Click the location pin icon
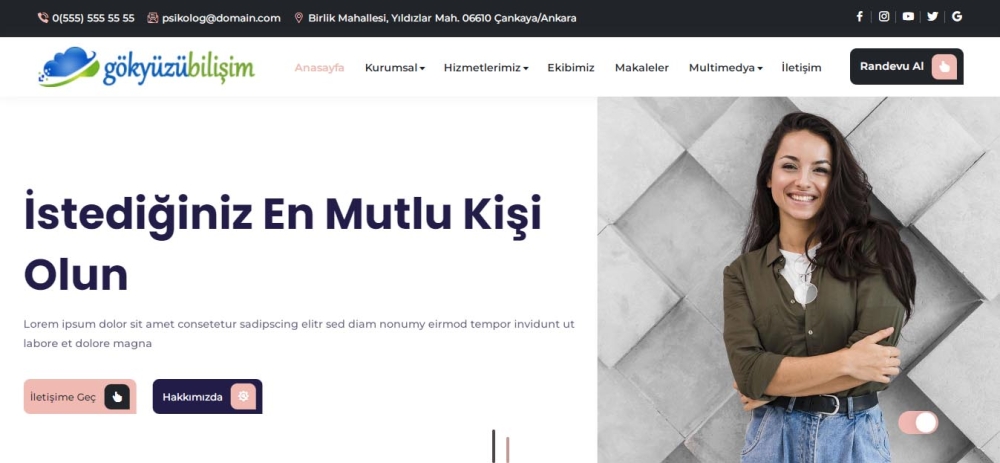 pos(298,18)
